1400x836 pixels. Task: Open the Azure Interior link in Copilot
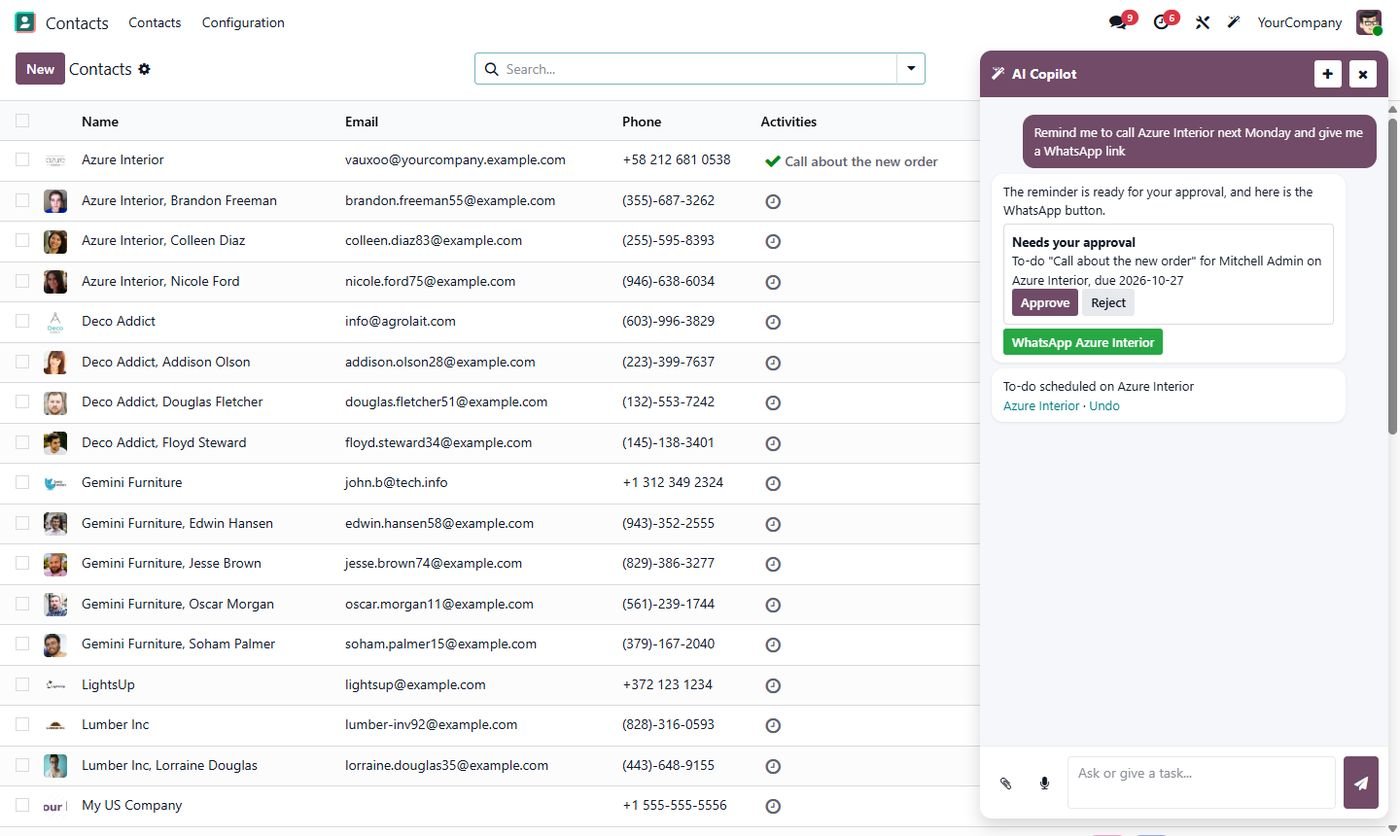click(x=1041, y=406)
